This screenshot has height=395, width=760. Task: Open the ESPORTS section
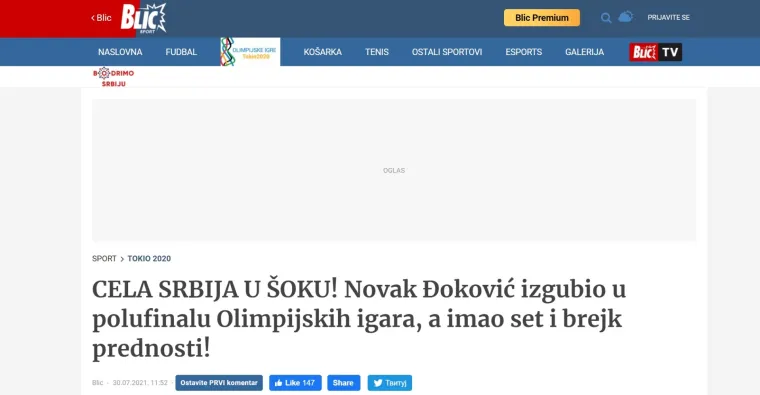523,52
